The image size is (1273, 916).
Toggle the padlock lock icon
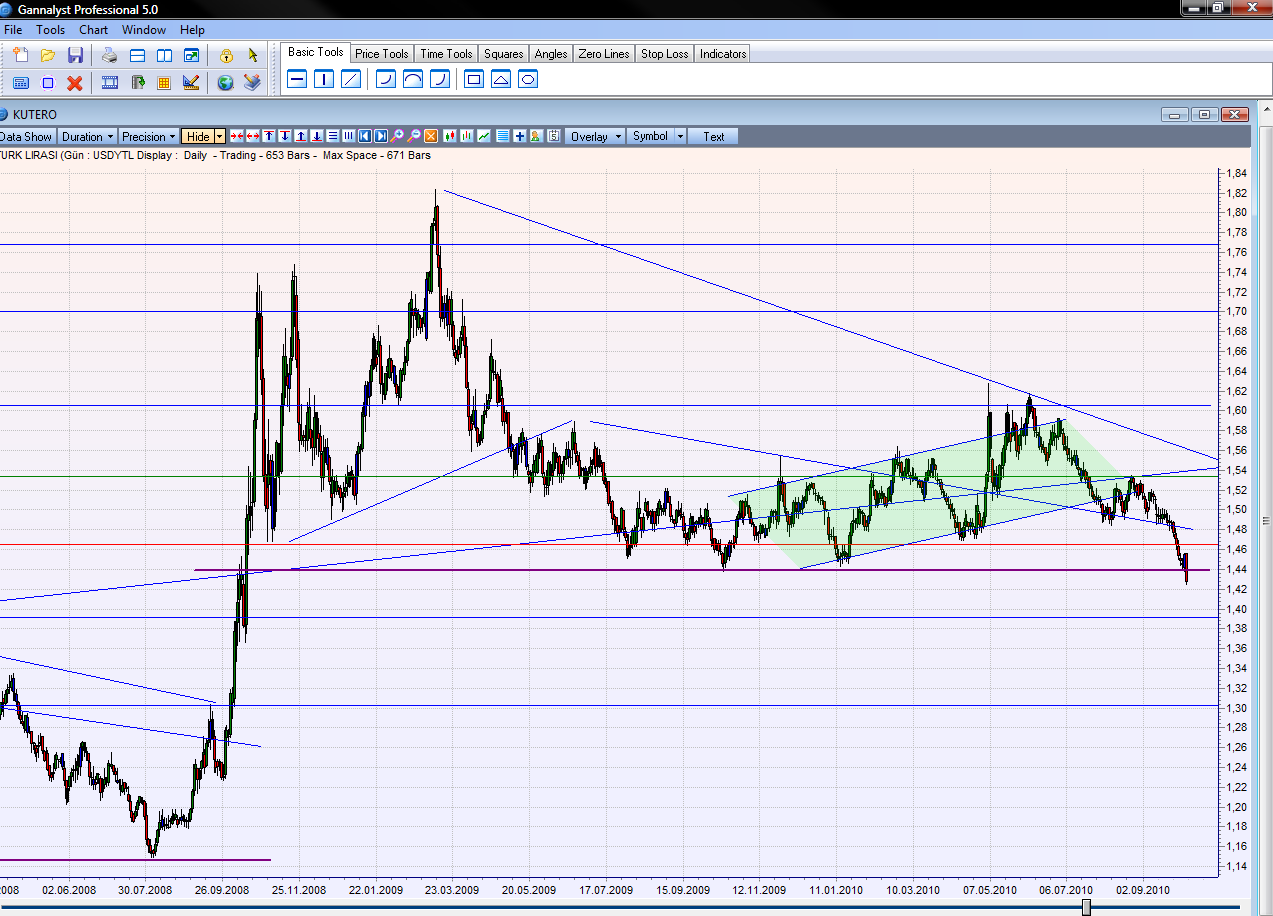coord(226,55)
